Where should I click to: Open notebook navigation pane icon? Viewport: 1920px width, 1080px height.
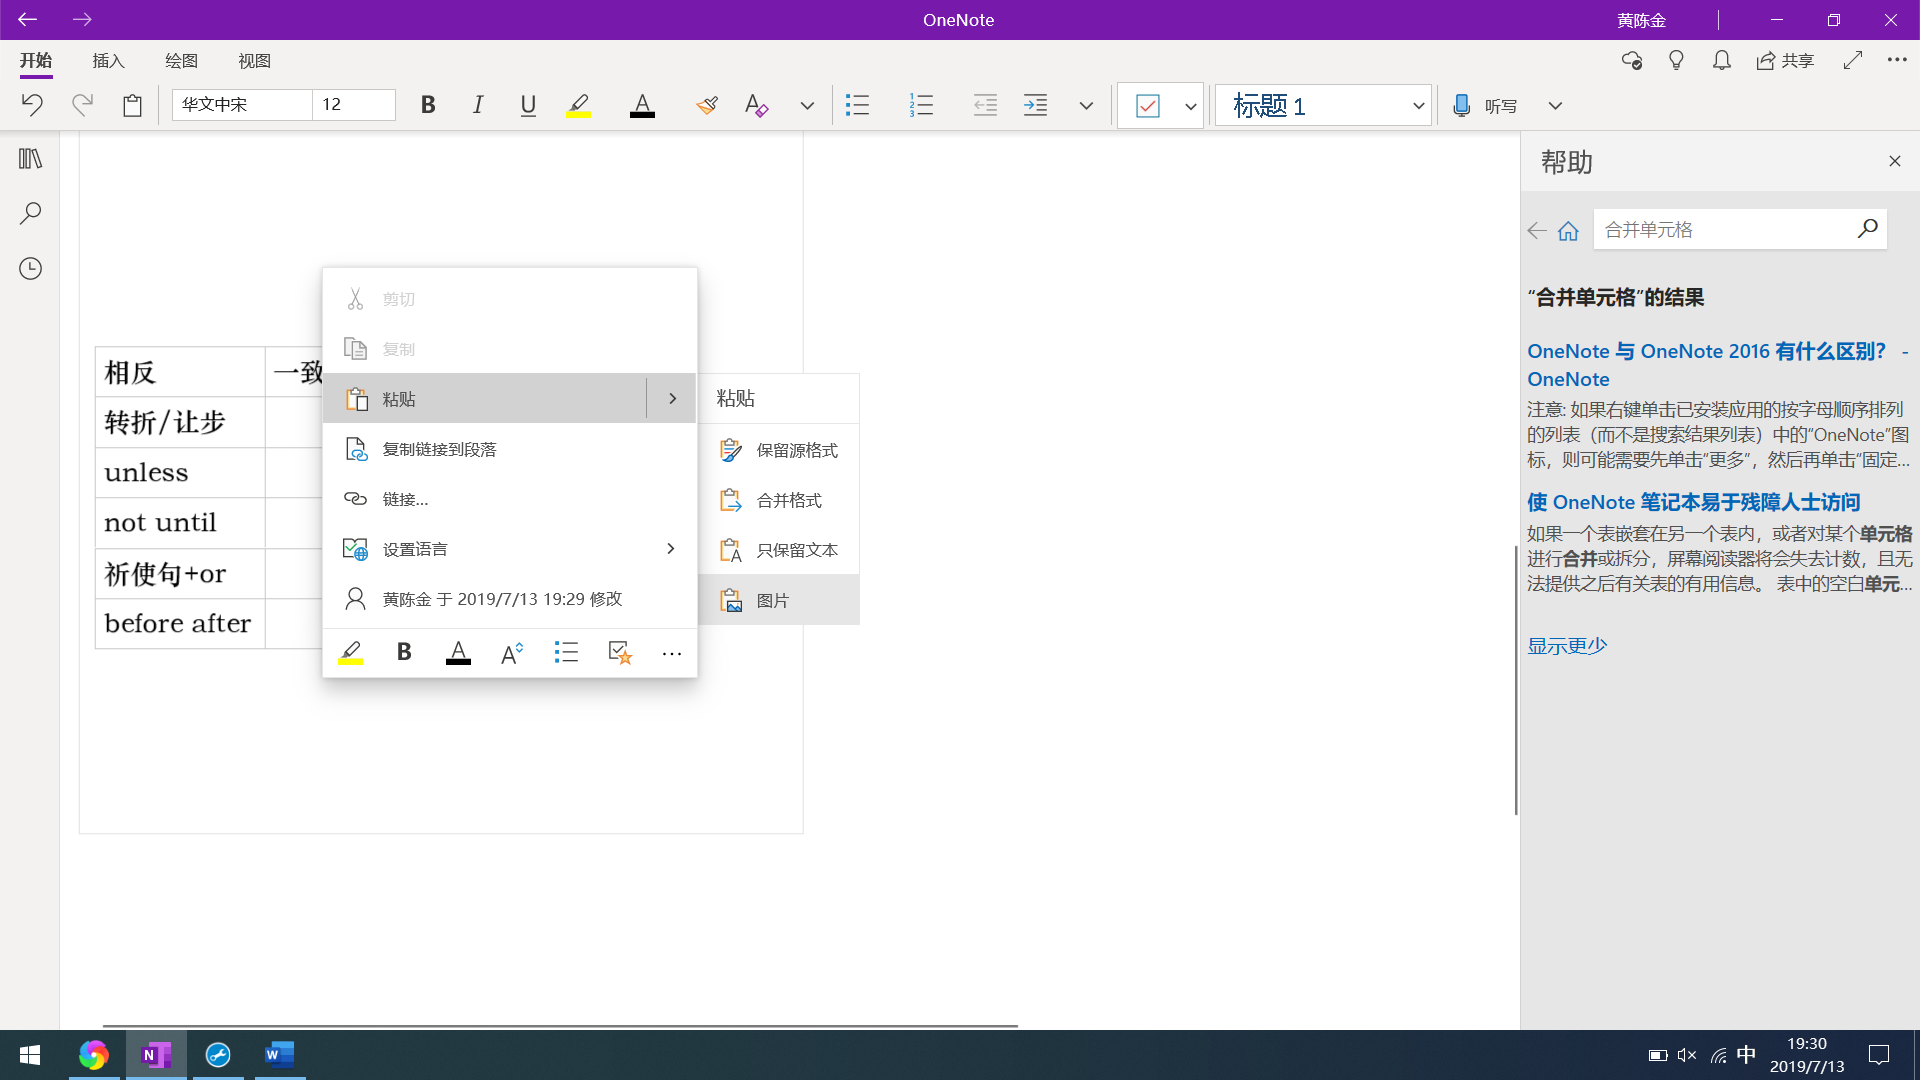tap(30, 159)
